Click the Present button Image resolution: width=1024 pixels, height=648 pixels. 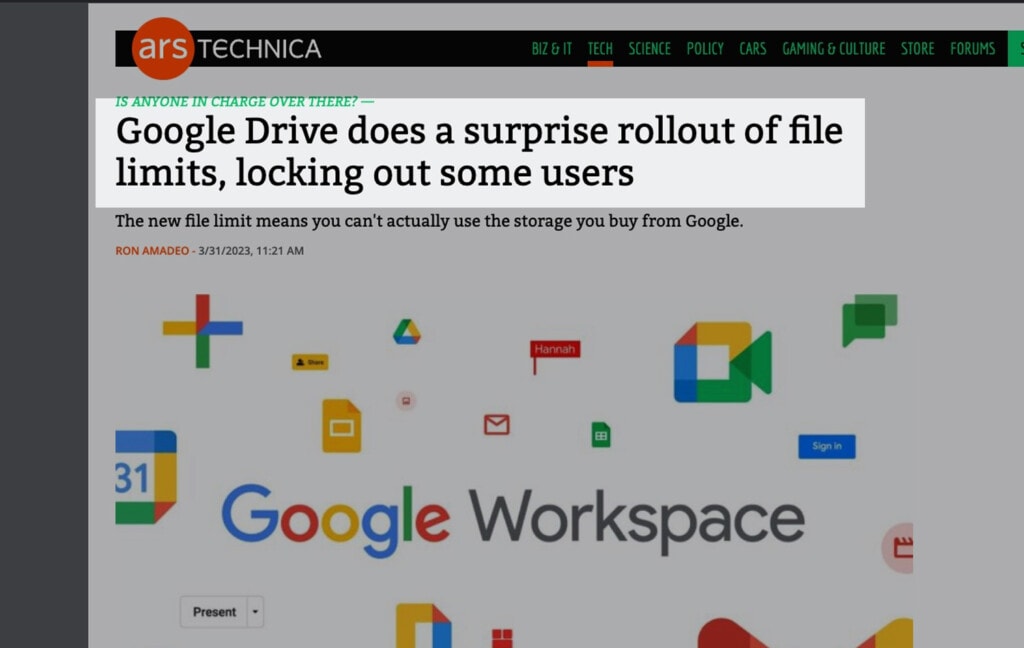point(214,612)
